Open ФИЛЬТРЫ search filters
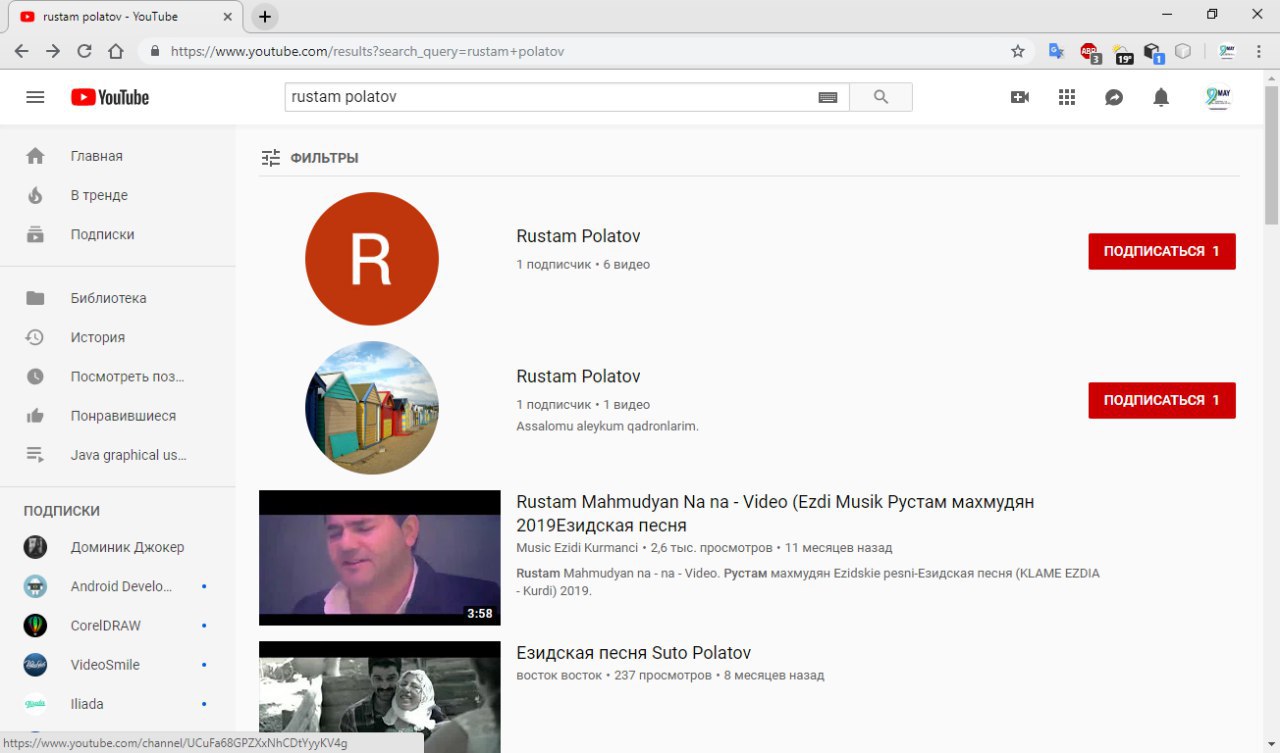Viewport: 1280px width, 753px height. [310, 158]
